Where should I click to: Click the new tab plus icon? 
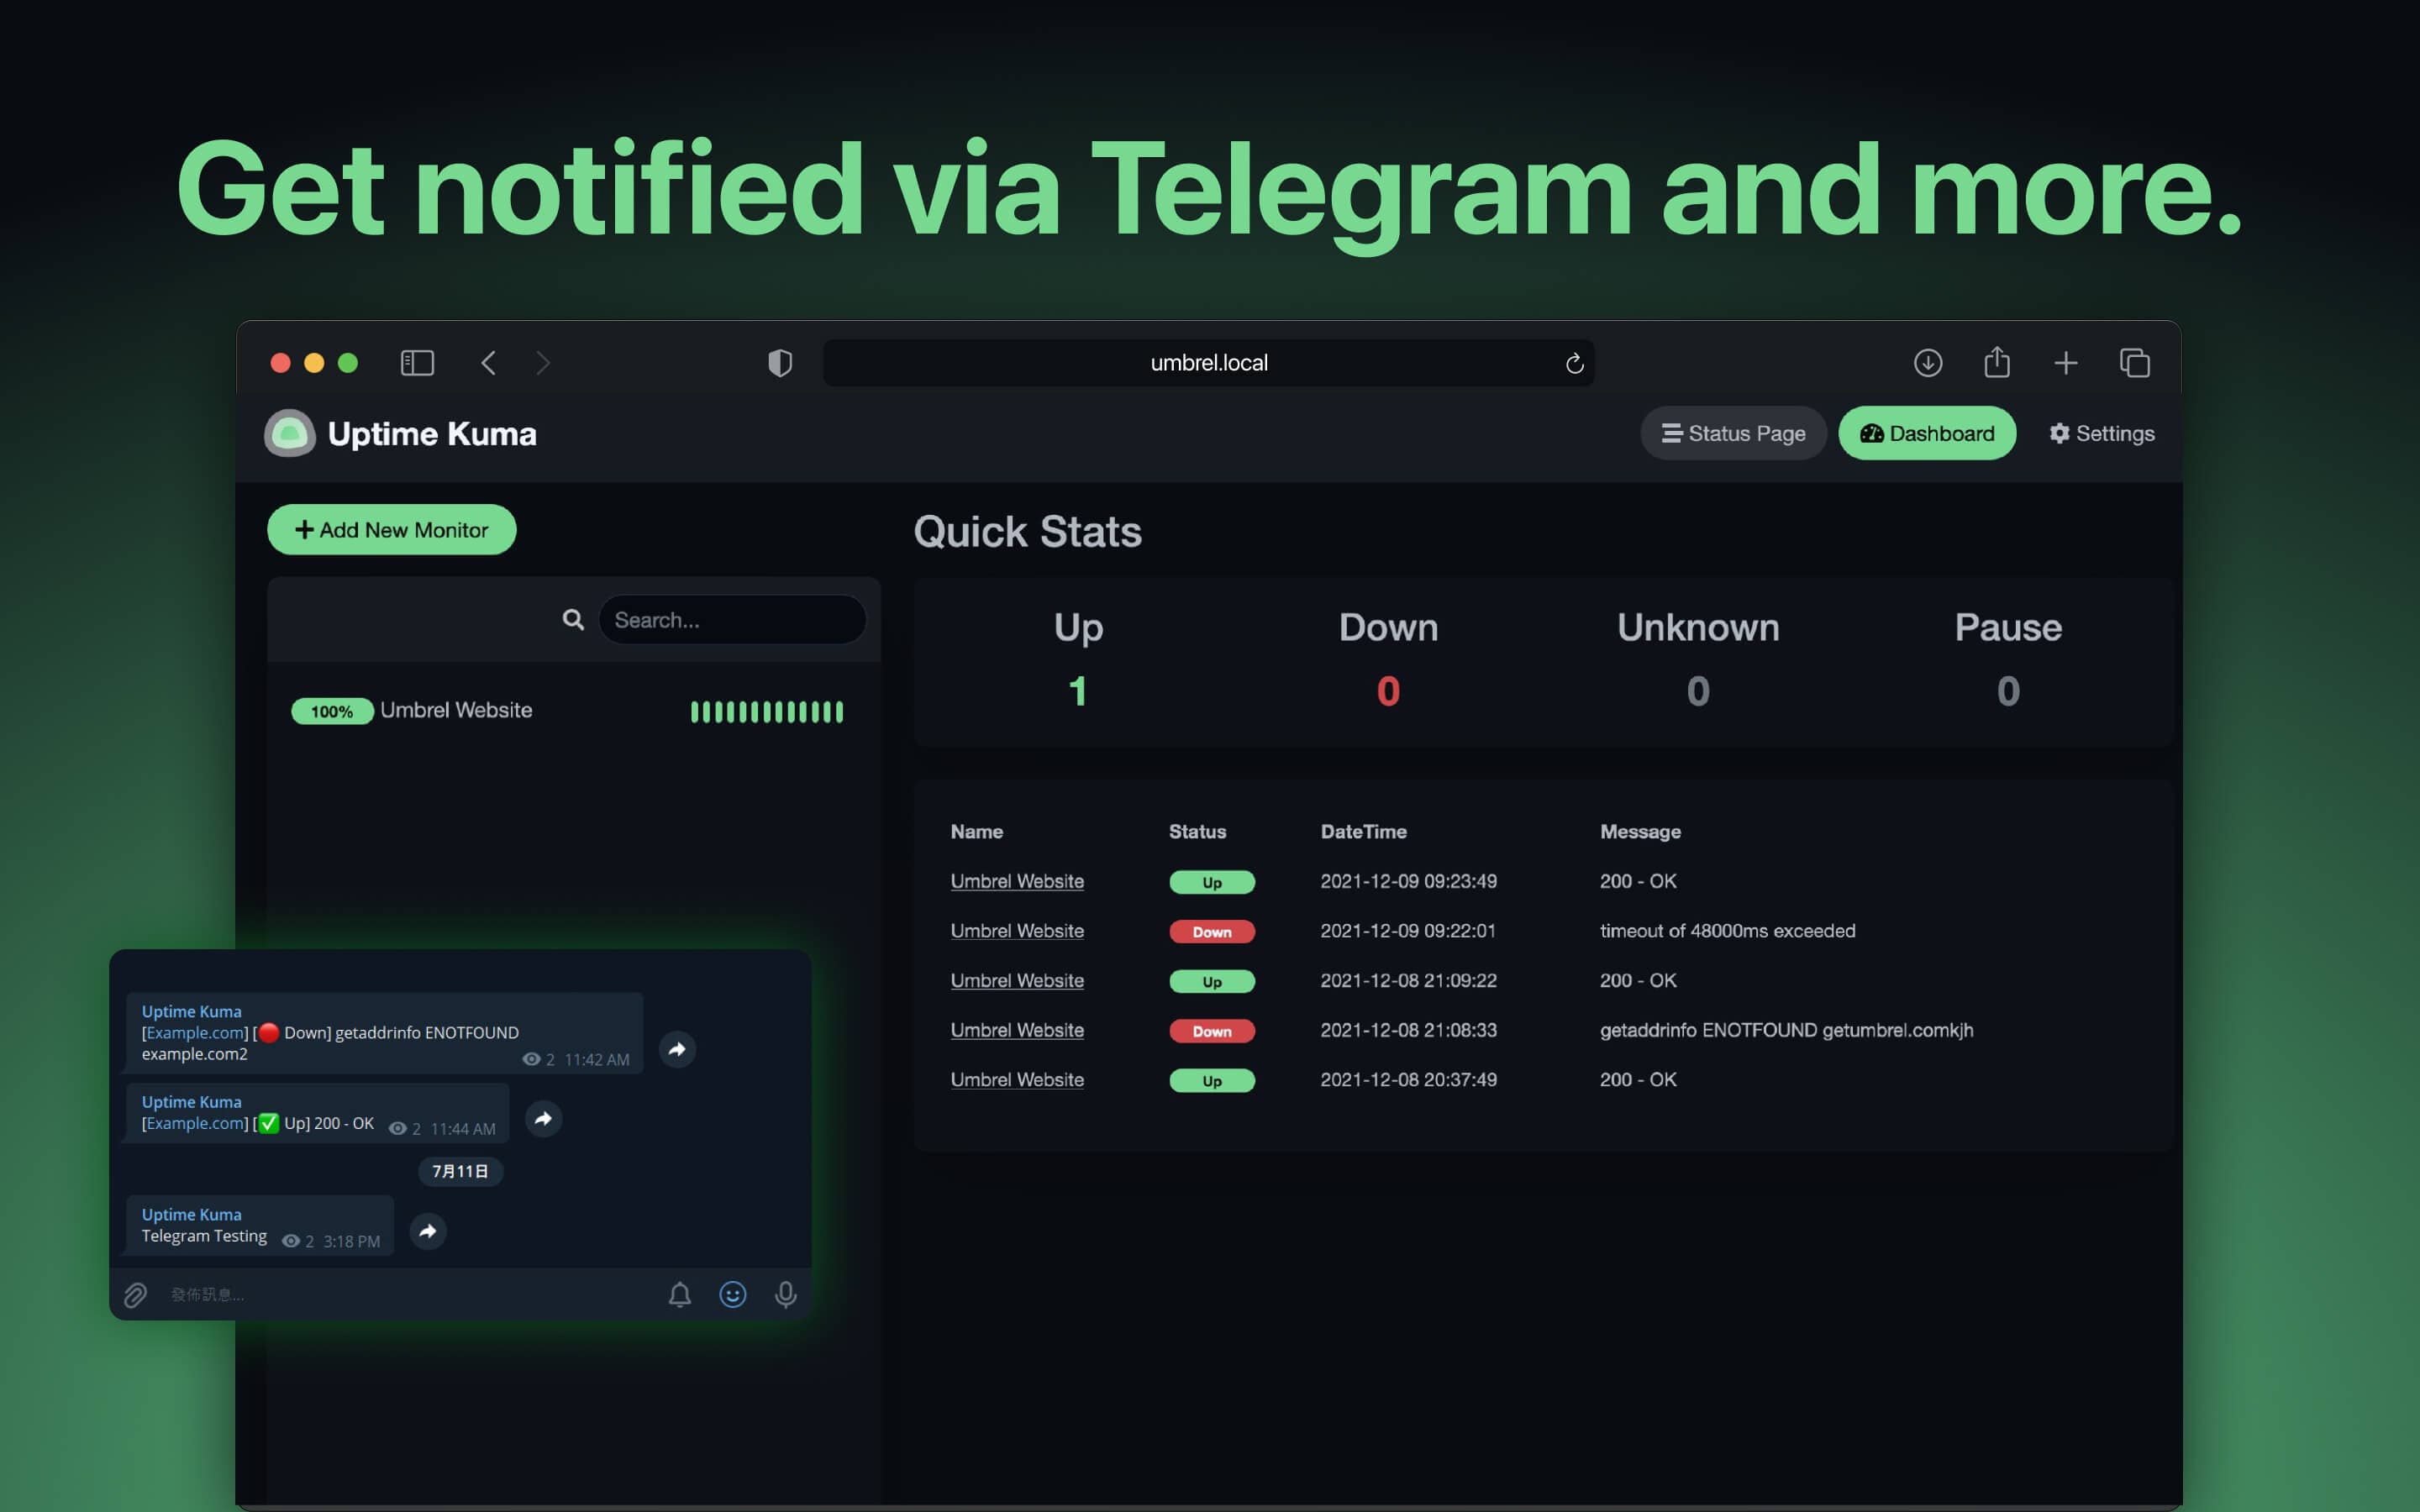coord(2063,360)
